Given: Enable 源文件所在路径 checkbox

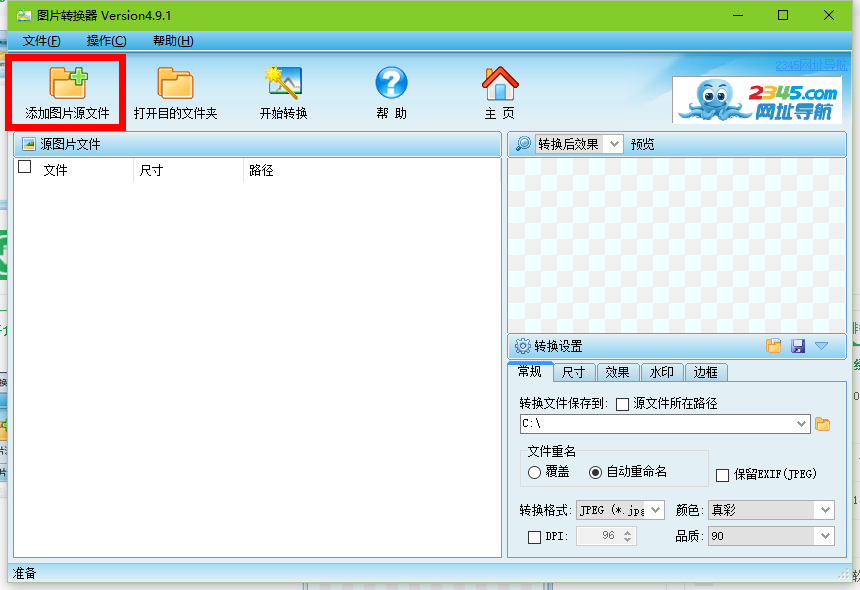Looking at the screenshot, I should click(x=622, y=405).
